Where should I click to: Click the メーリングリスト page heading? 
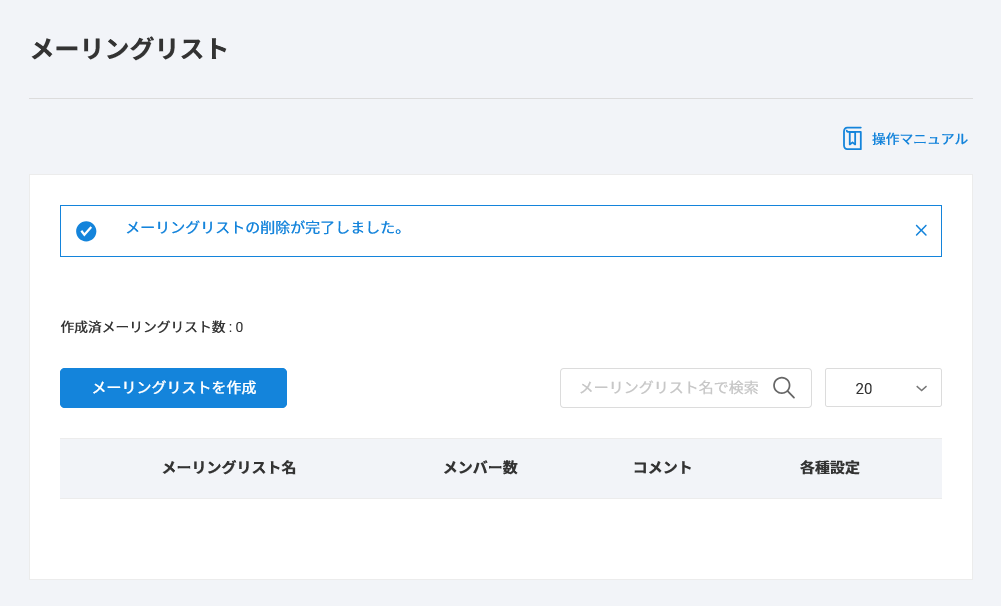coord(130,49)
